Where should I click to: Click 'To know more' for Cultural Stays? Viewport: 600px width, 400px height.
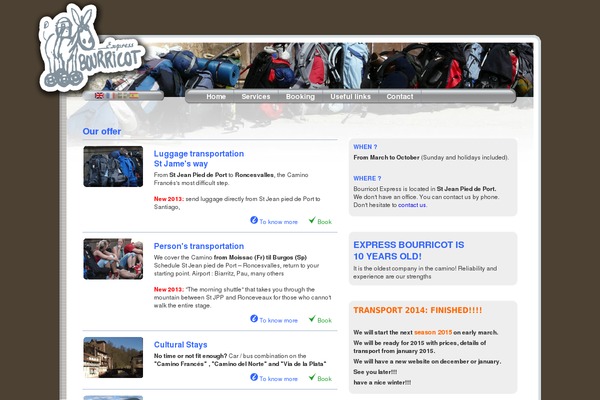[279, 379]
